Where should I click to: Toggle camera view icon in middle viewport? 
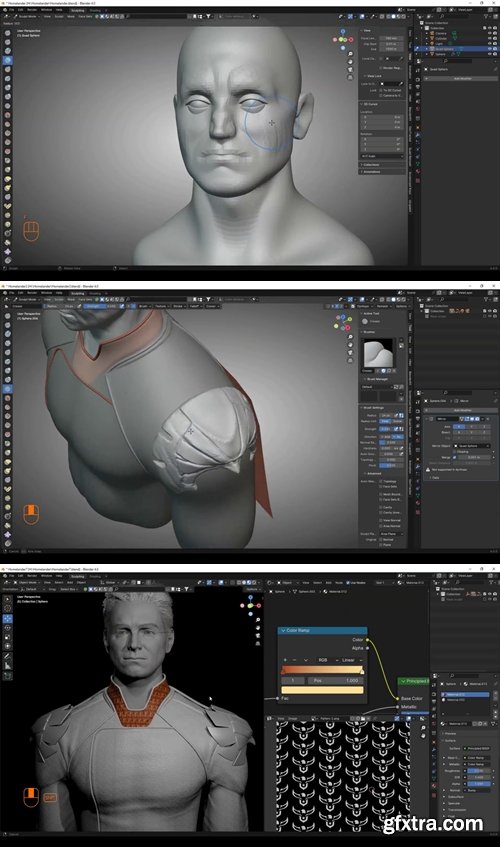(350, 352)
